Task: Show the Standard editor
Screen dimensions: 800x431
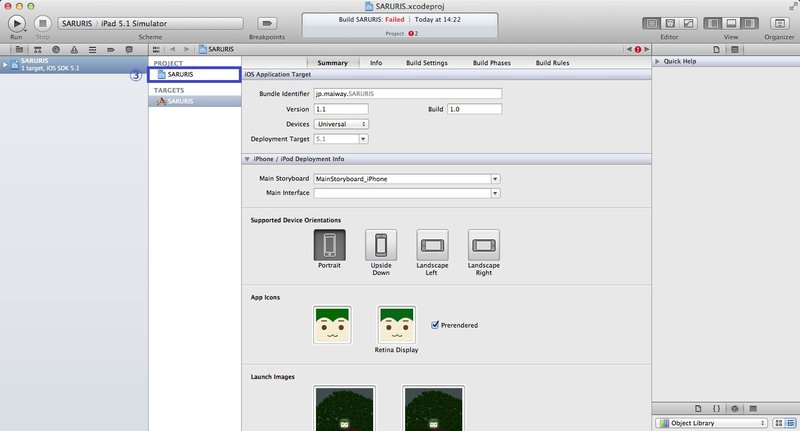Action: point(652,23)
